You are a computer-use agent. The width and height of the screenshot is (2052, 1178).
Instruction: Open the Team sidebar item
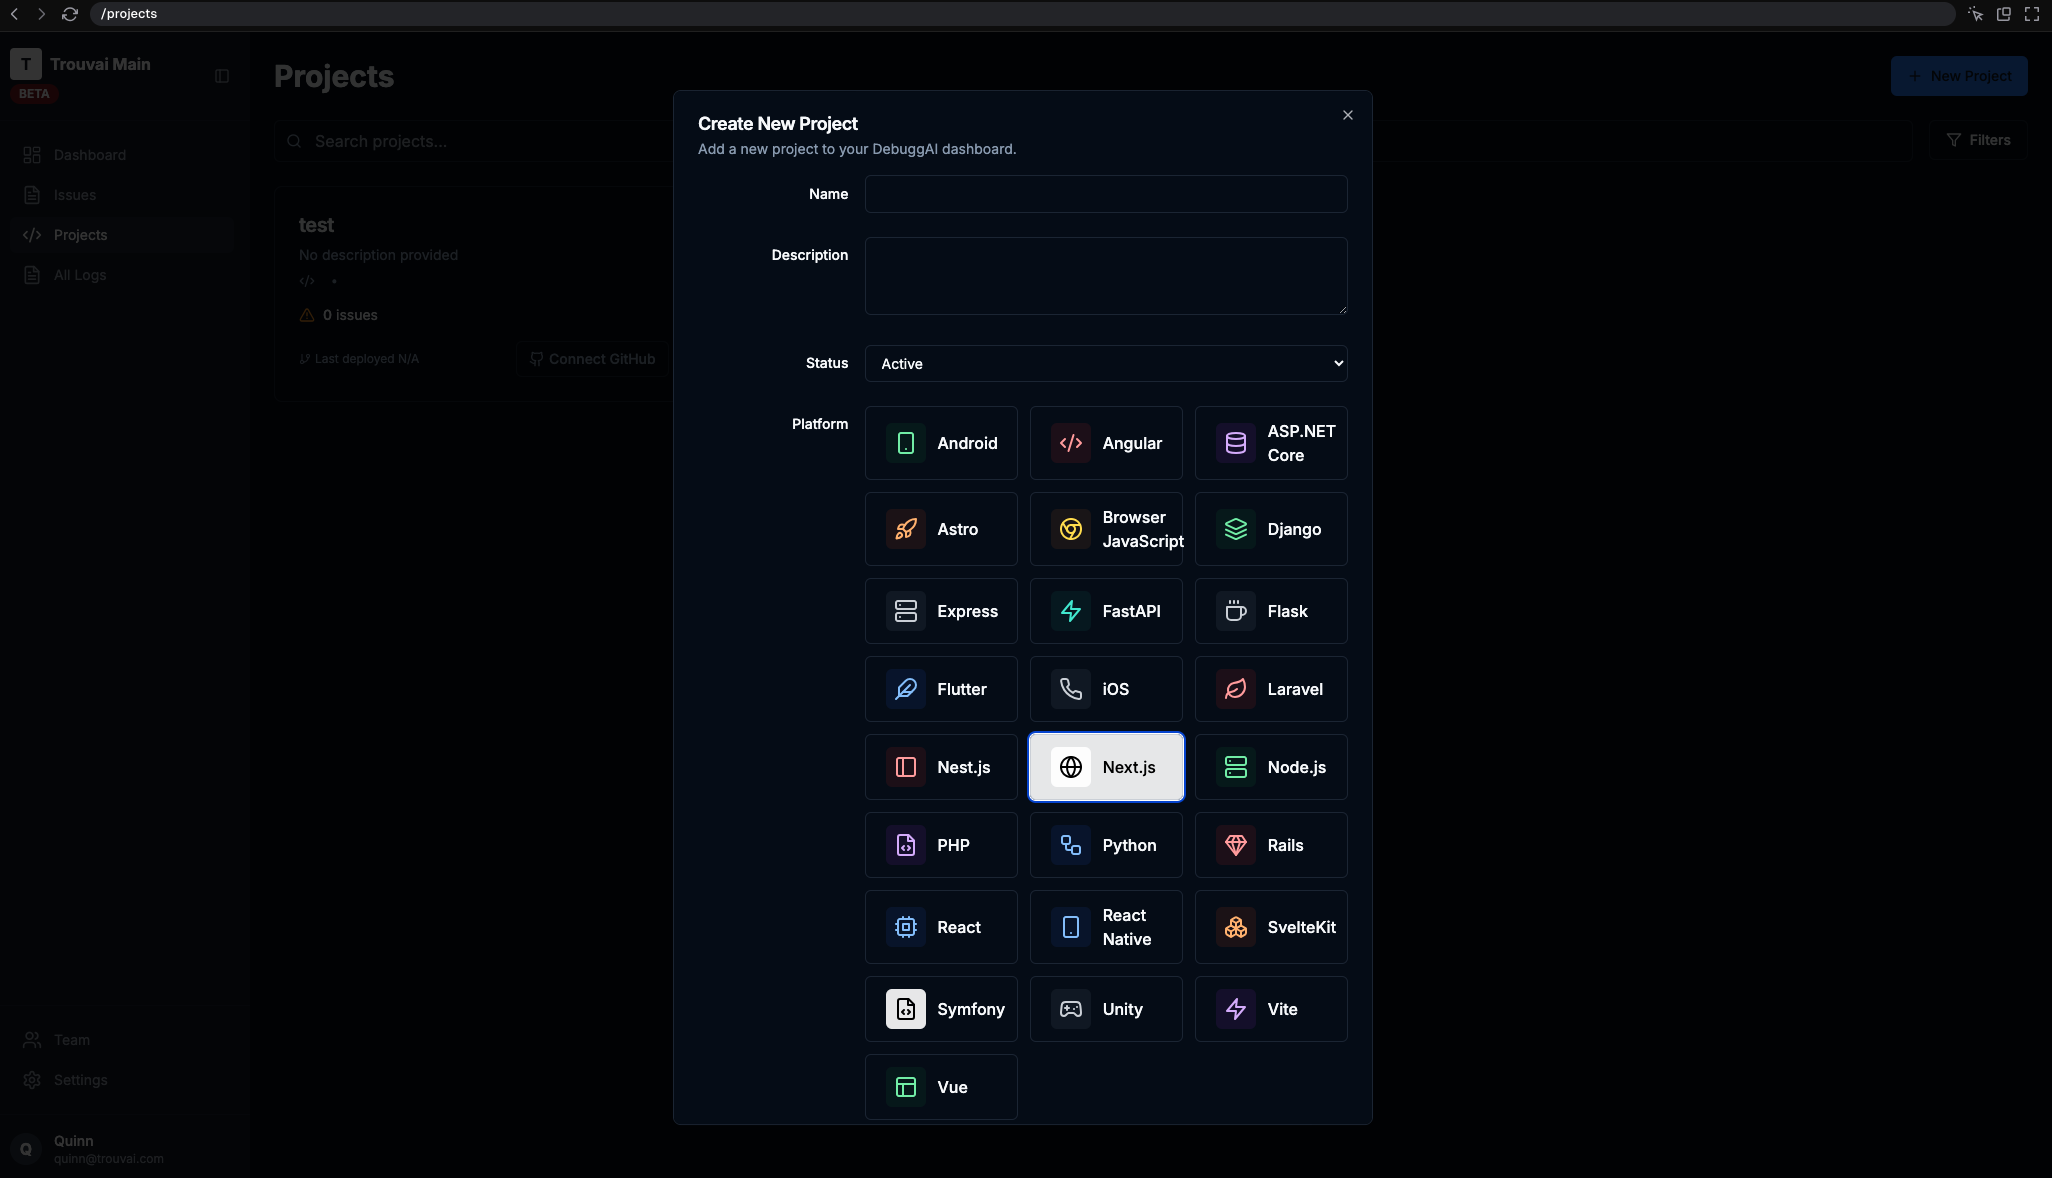120,1040
